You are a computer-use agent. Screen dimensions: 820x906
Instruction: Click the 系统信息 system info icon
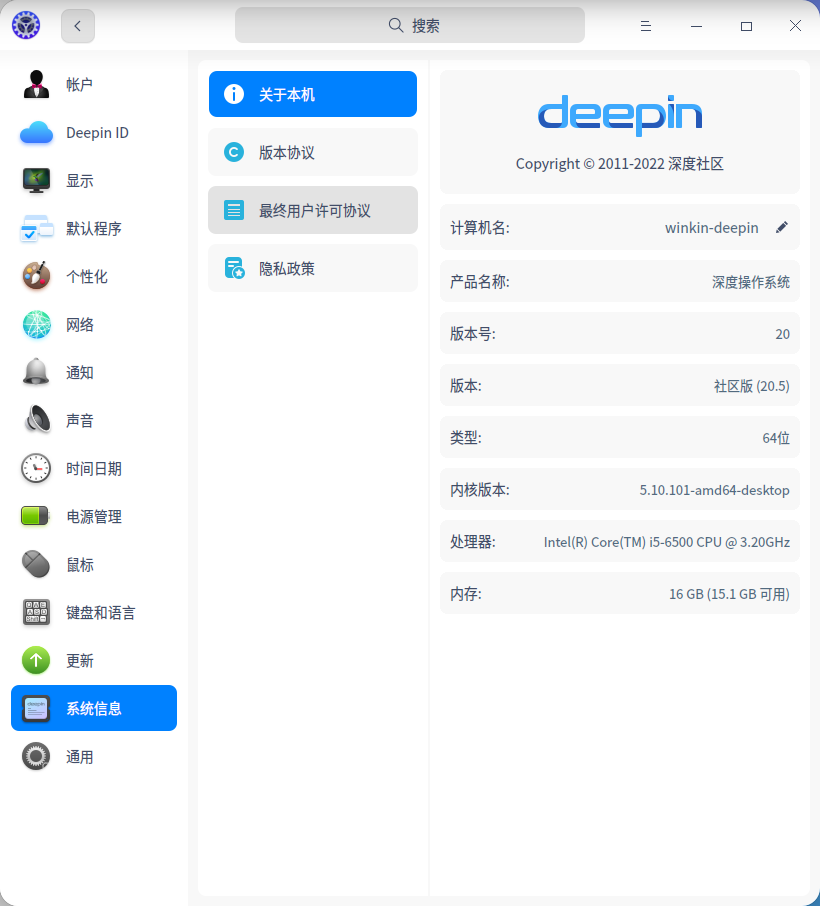pyautogui.click(x=36, y=708)
